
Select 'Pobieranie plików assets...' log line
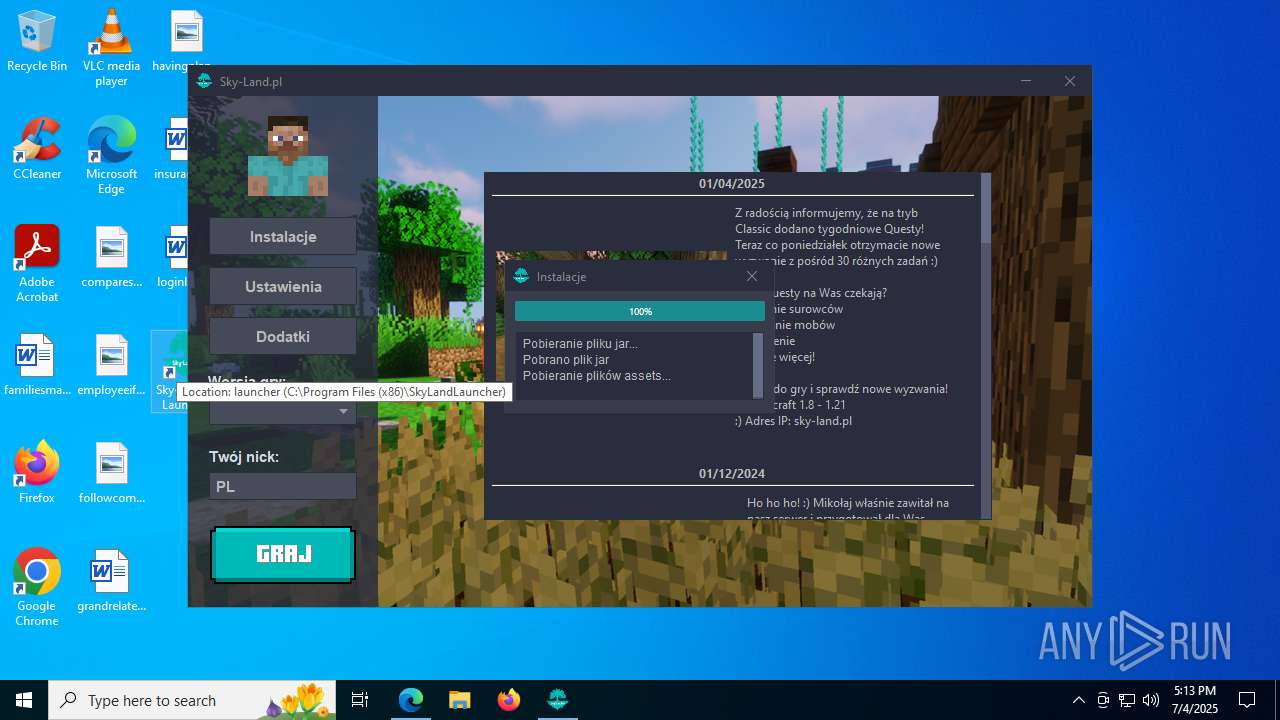[597, 376]
